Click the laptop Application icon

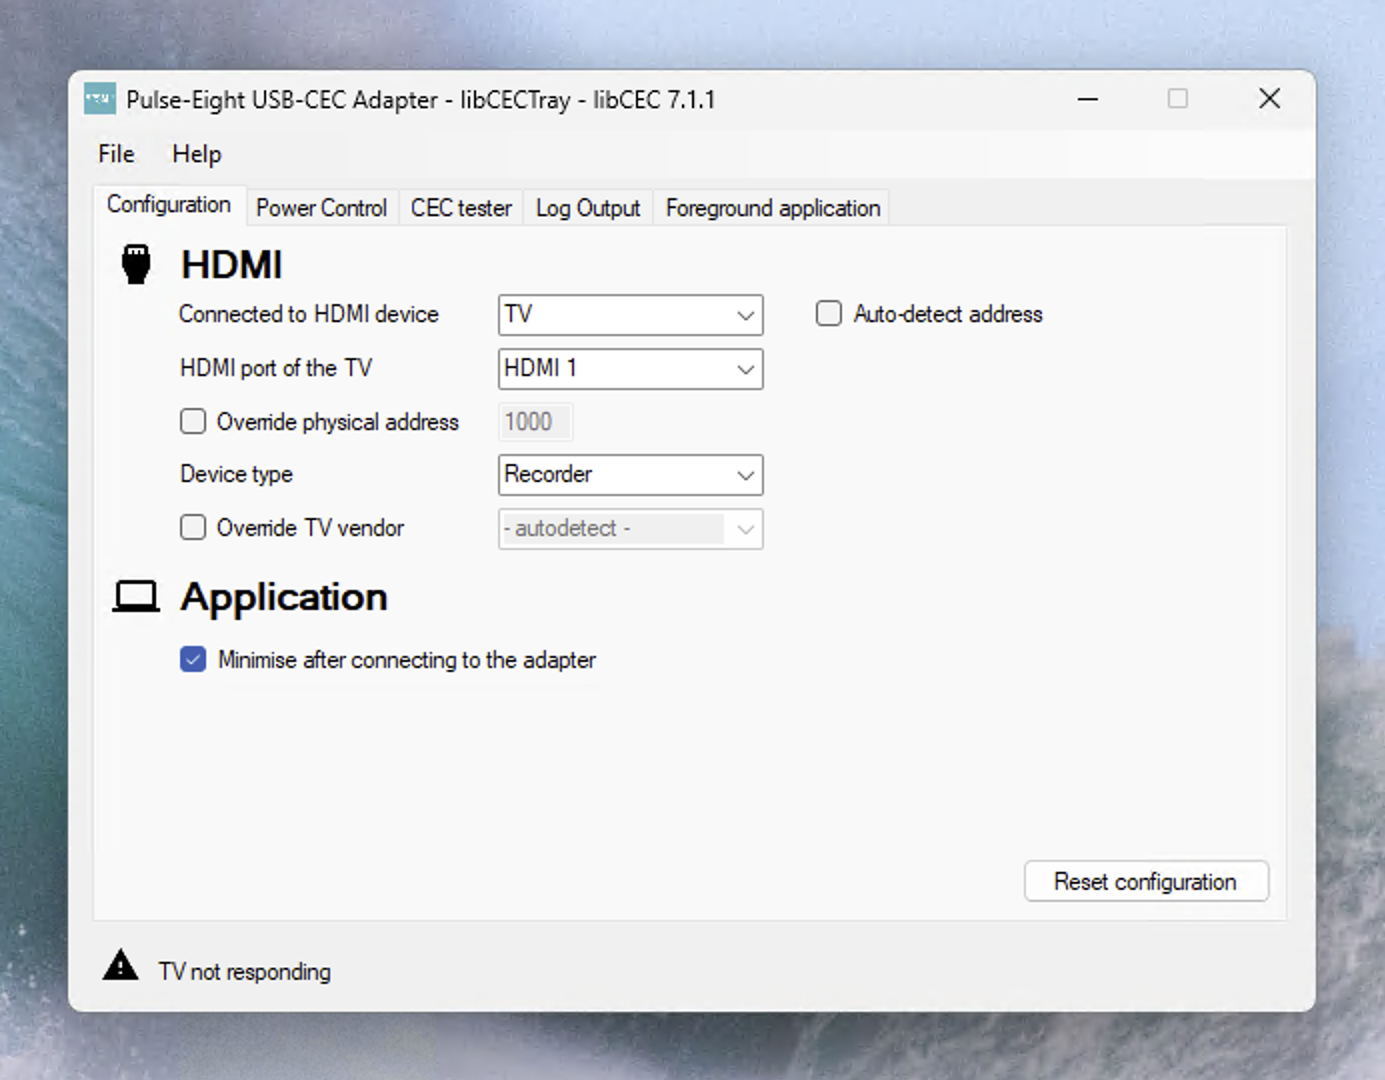pyautogui.click(x=136, y=597)
